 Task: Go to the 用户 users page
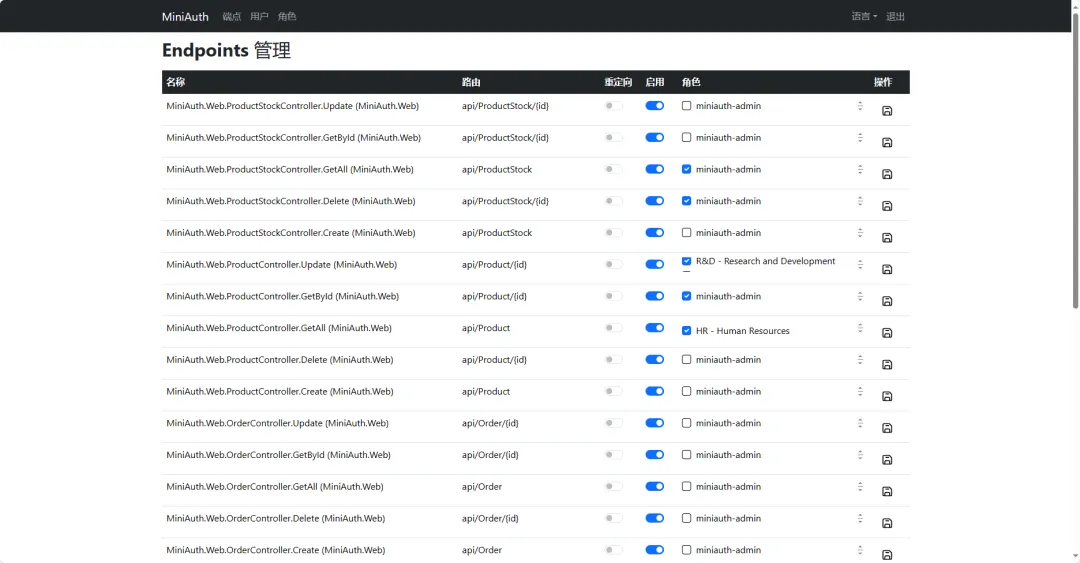259,17
